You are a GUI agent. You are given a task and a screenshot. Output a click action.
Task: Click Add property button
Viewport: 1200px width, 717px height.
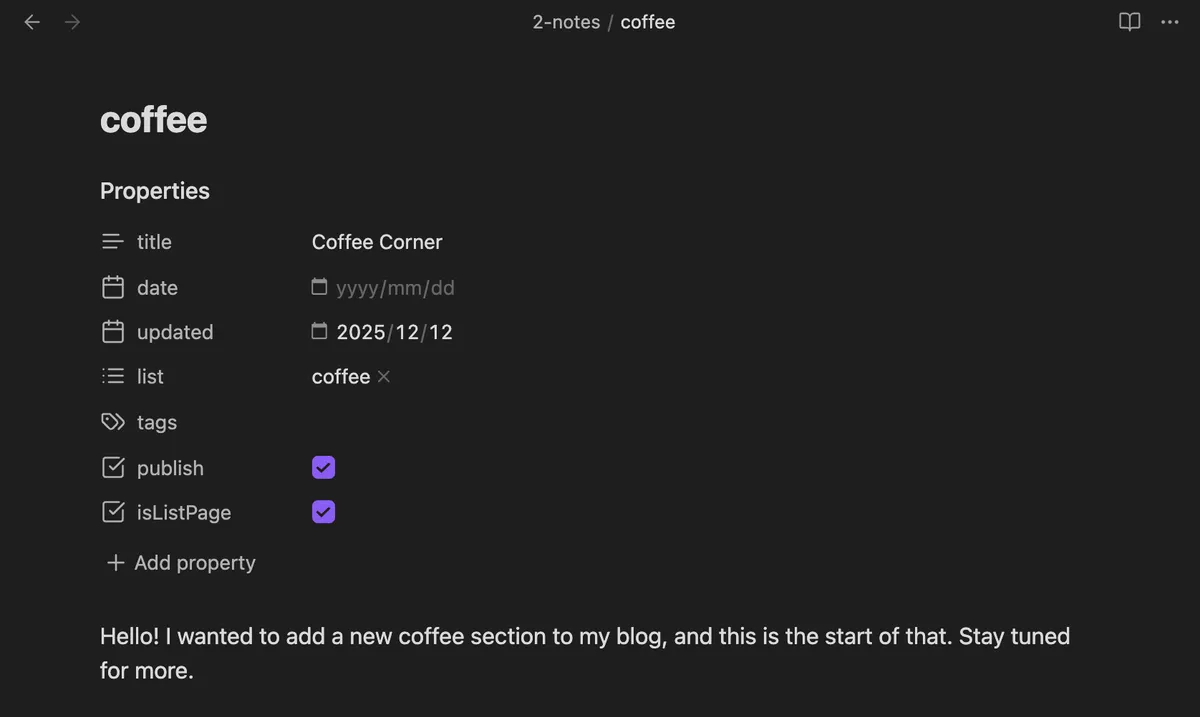[181, 563]
